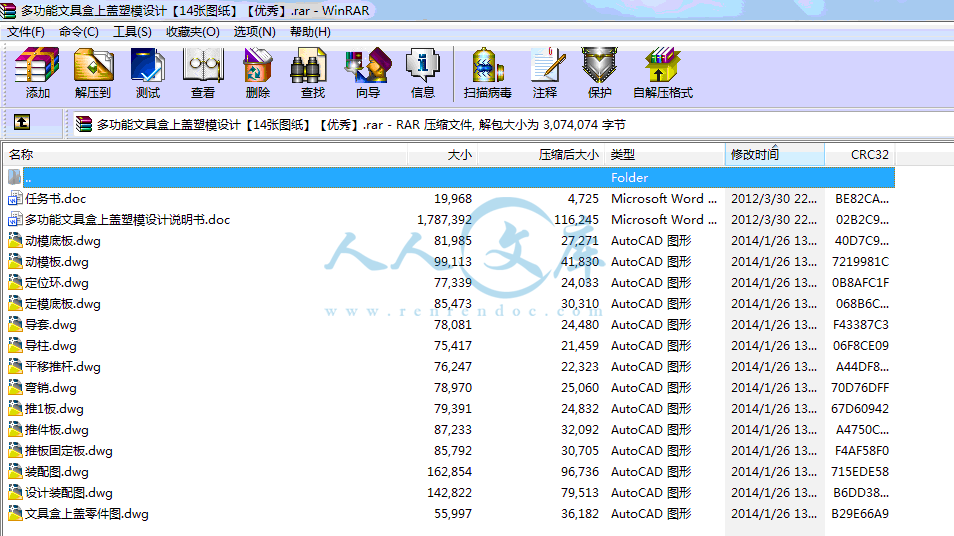Screen dimensions: 954x536
Task: Select the 推板固定板.dwg file name
Action: point(69,450)
